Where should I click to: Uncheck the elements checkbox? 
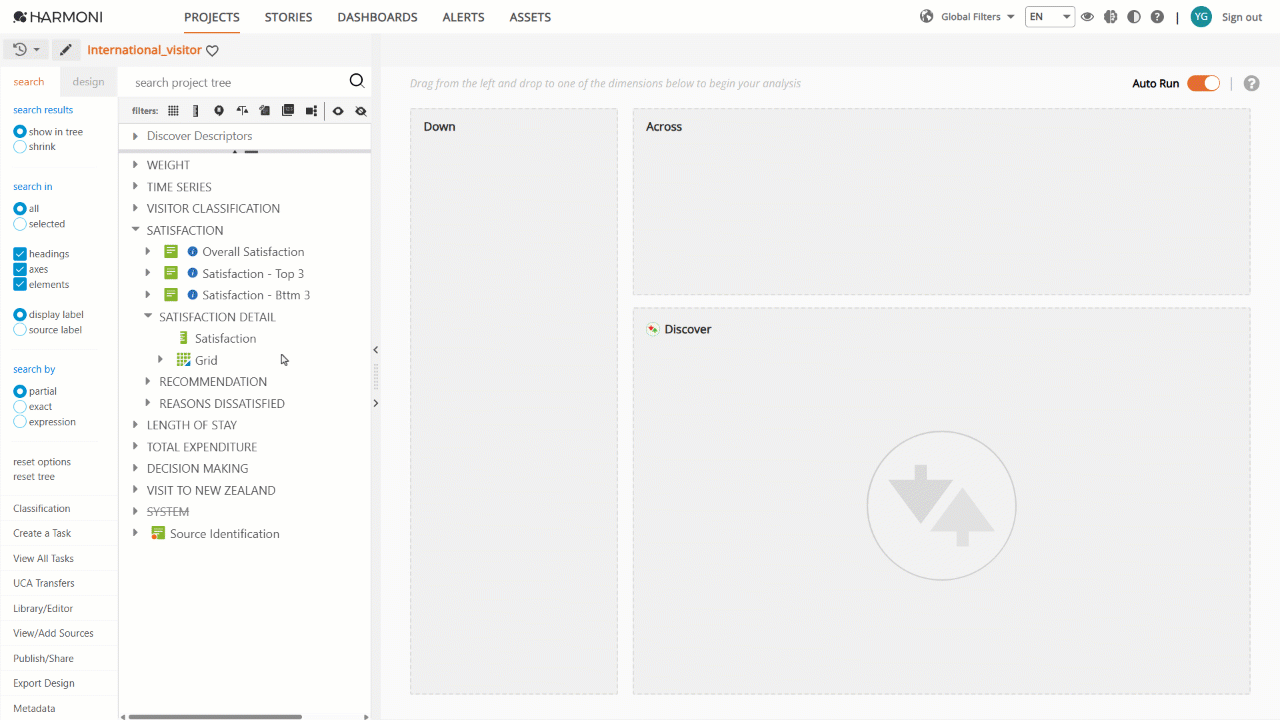tap(20, 284)
